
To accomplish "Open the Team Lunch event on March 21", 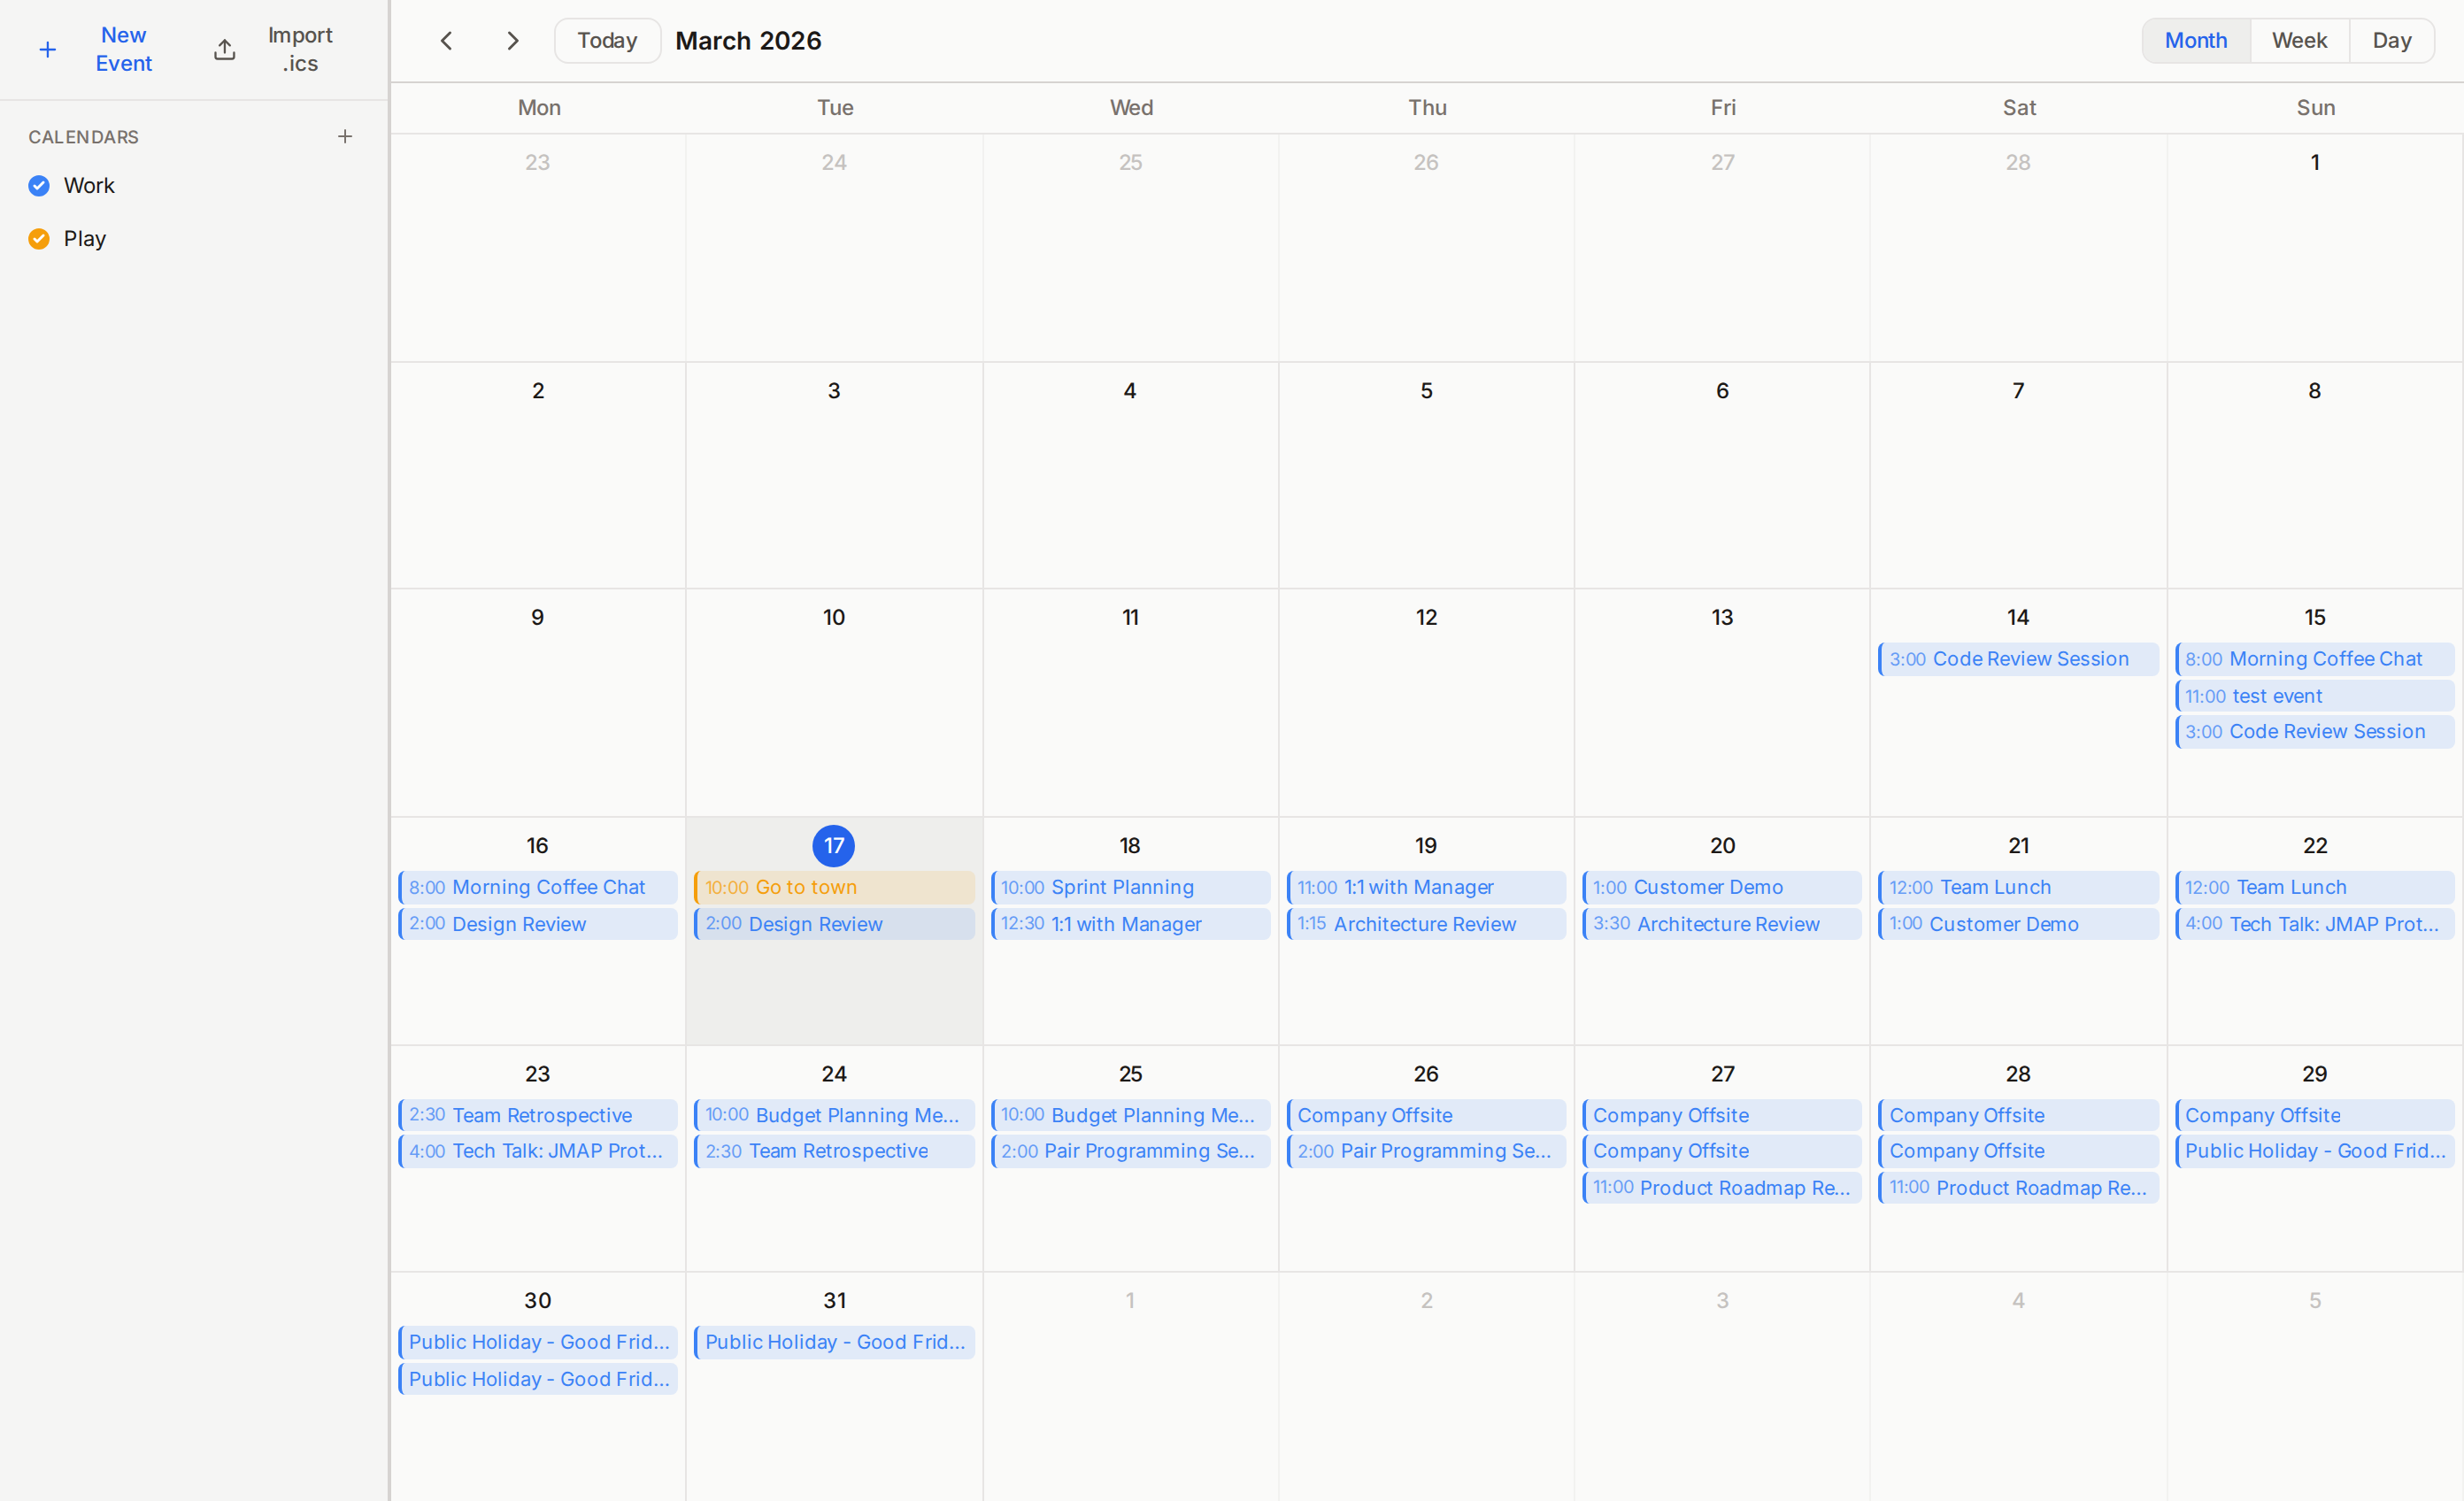I will click(x=2017, y=886).
